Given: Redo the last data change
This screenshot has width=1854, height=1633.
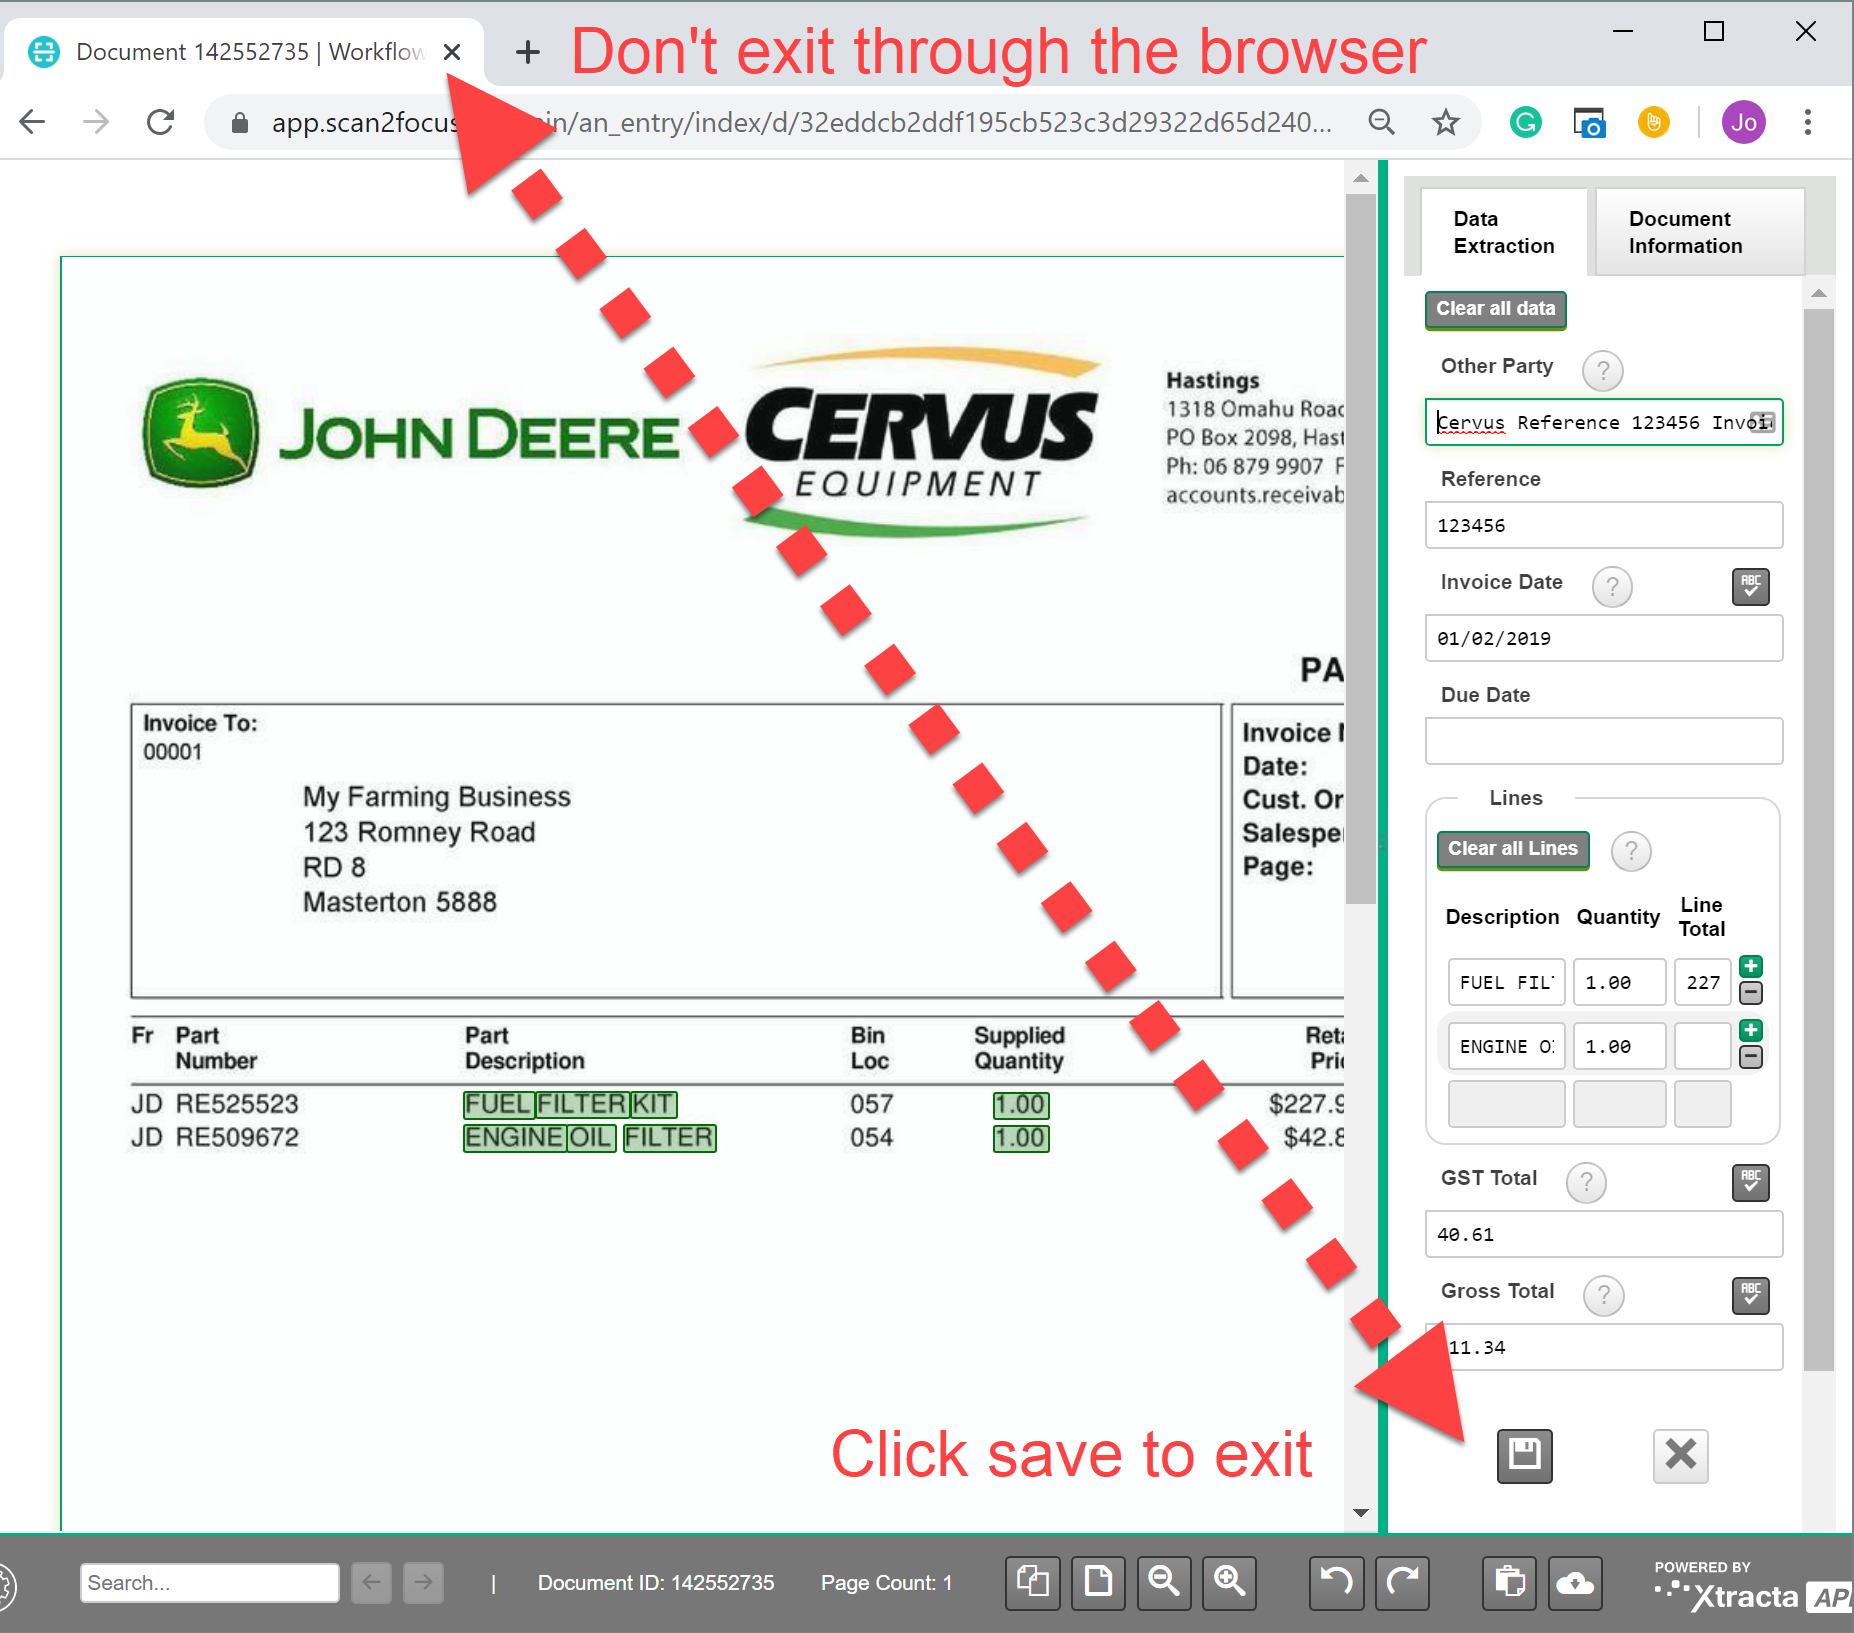Looking at the screenshot, I should coord(1402,1583).
